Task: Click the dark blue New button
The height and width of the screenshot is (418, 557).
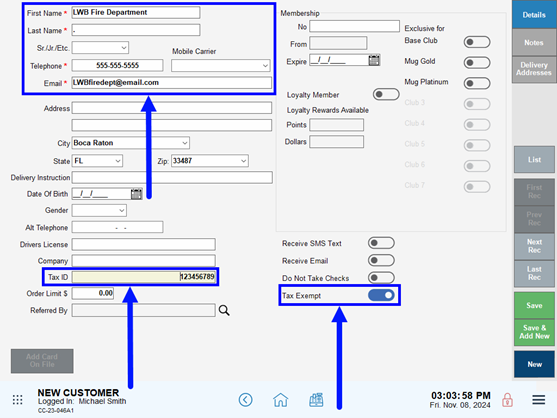Action: pyautogui.click(x=534, y=364)
